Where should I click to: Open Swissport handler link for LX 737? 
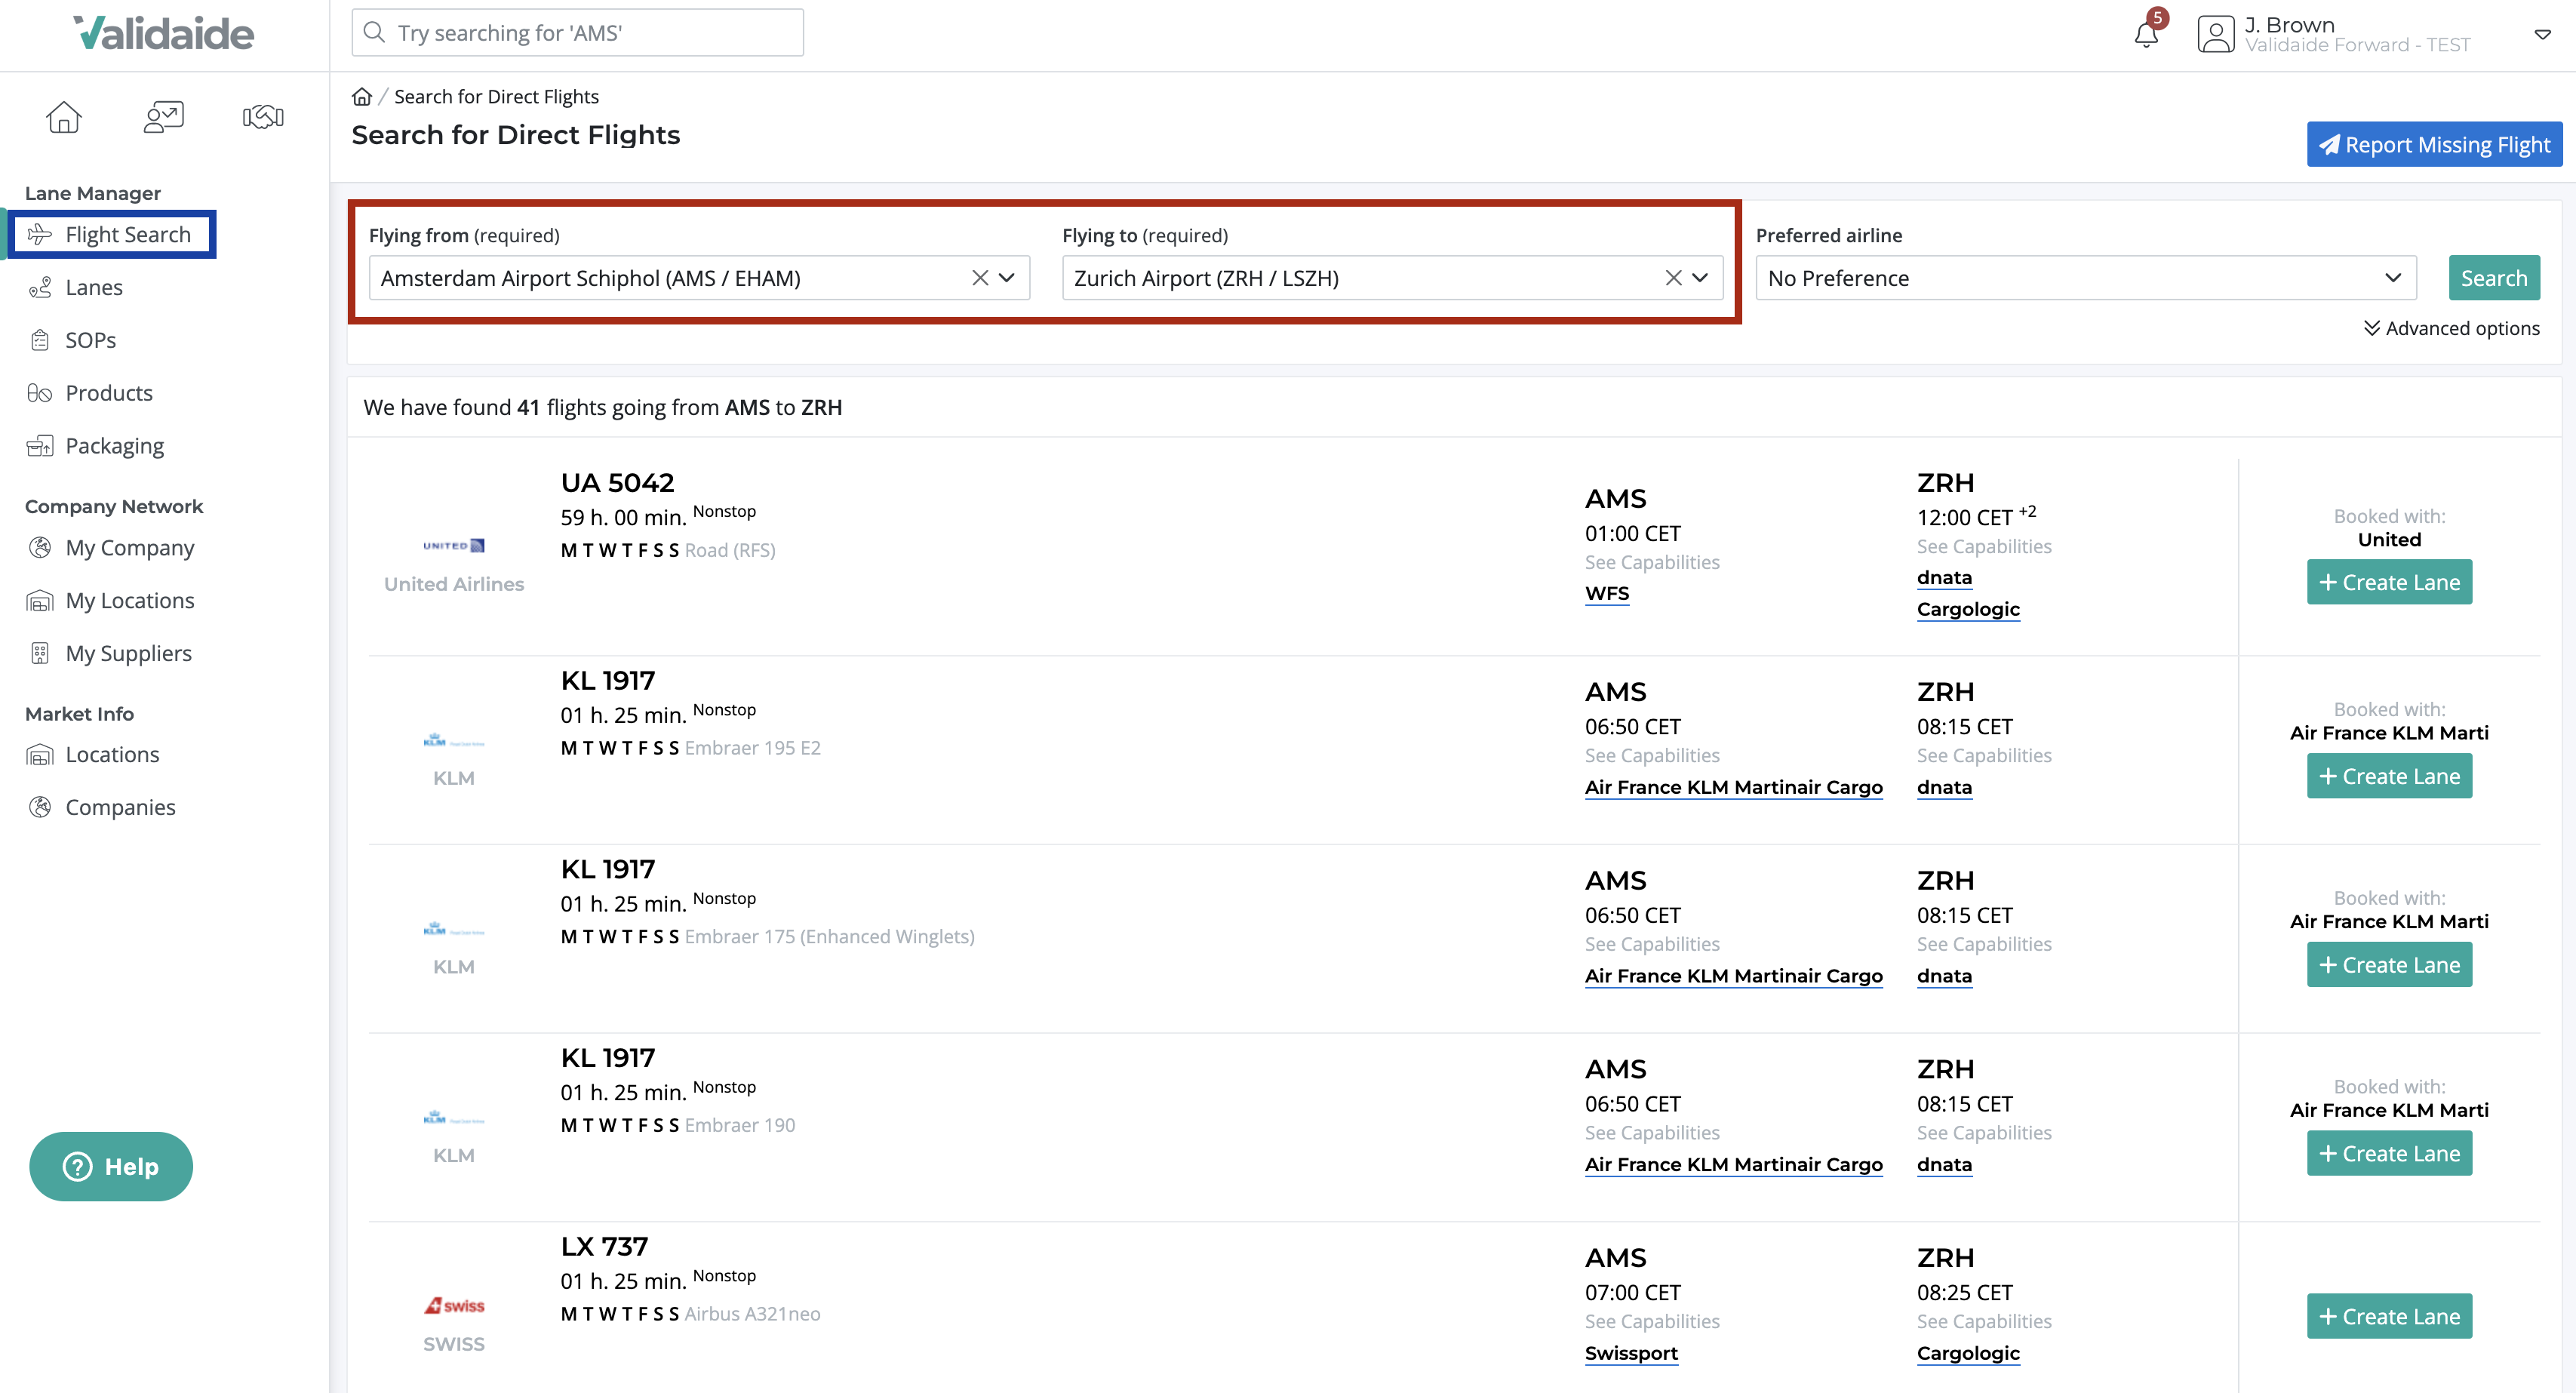[1631, 1354]
